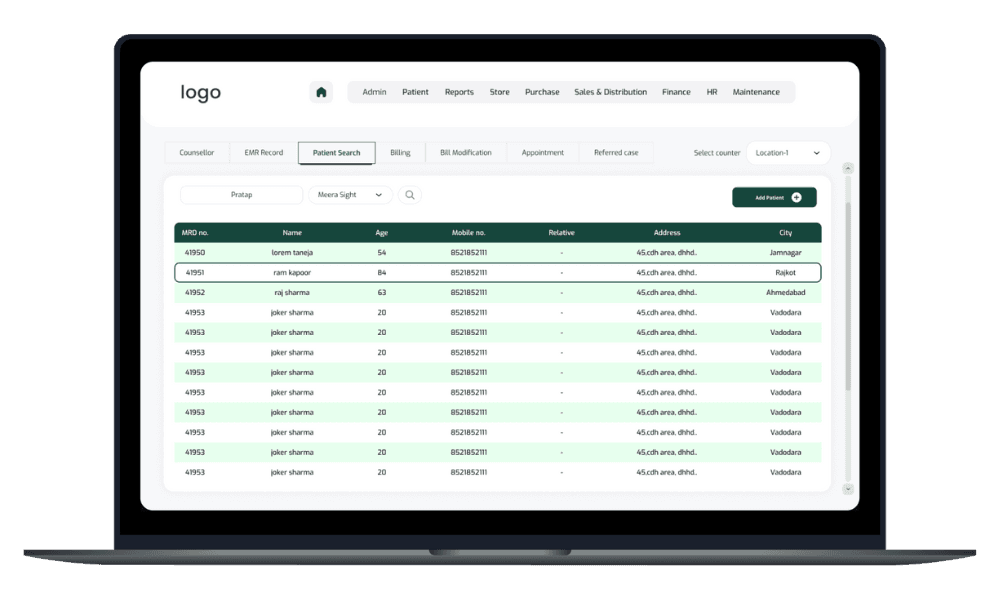1000x600 pixels.
Task: Click MRD number 41951
Action: [x=195, y=272]
